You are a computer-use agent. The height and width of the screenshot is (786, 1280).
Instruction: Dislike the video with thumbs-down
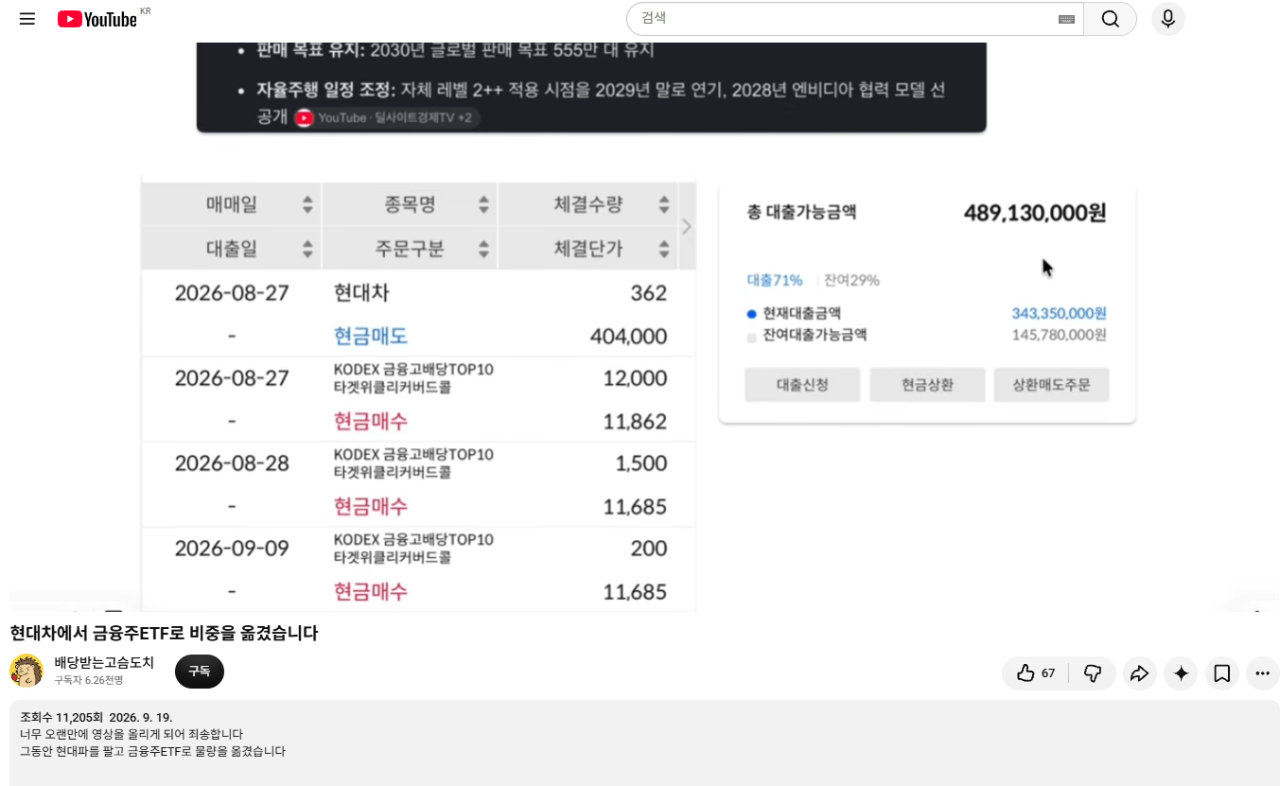coord(1092,673)
